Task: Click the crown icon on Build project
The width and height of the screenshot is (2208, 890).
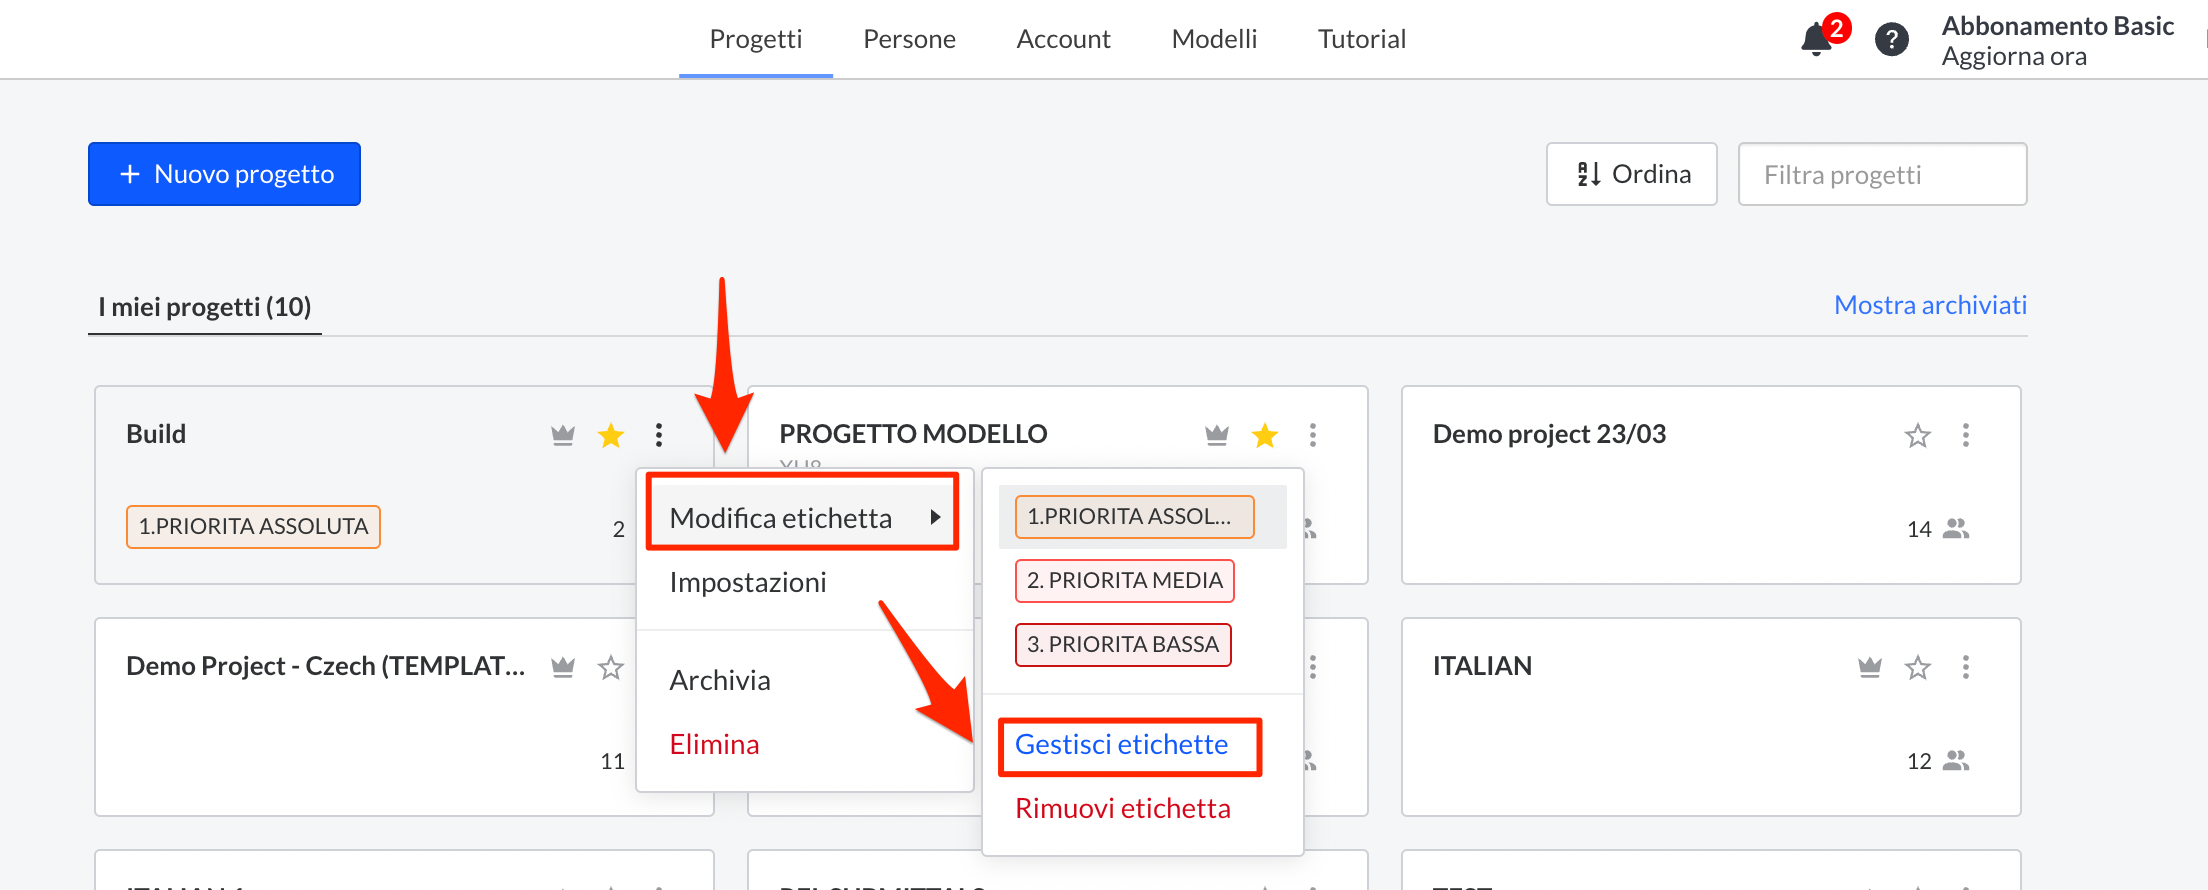Action: [563, 435]
